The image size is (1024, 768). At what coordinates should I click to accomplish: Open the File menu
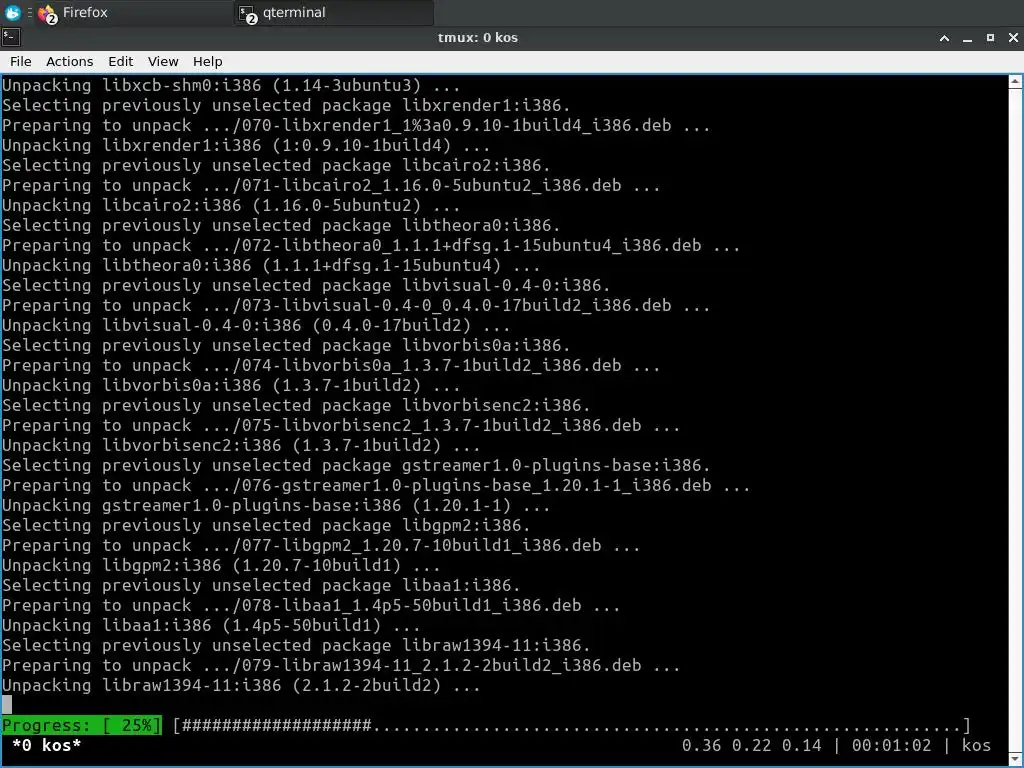click(x=20, y=61)
